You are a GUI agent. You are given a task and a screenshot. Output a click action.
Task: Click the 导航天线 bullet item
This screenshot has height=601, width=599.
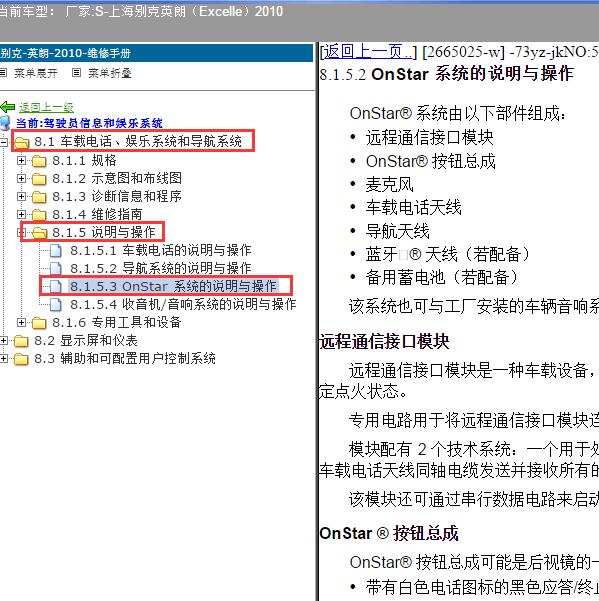pos(397,231)
